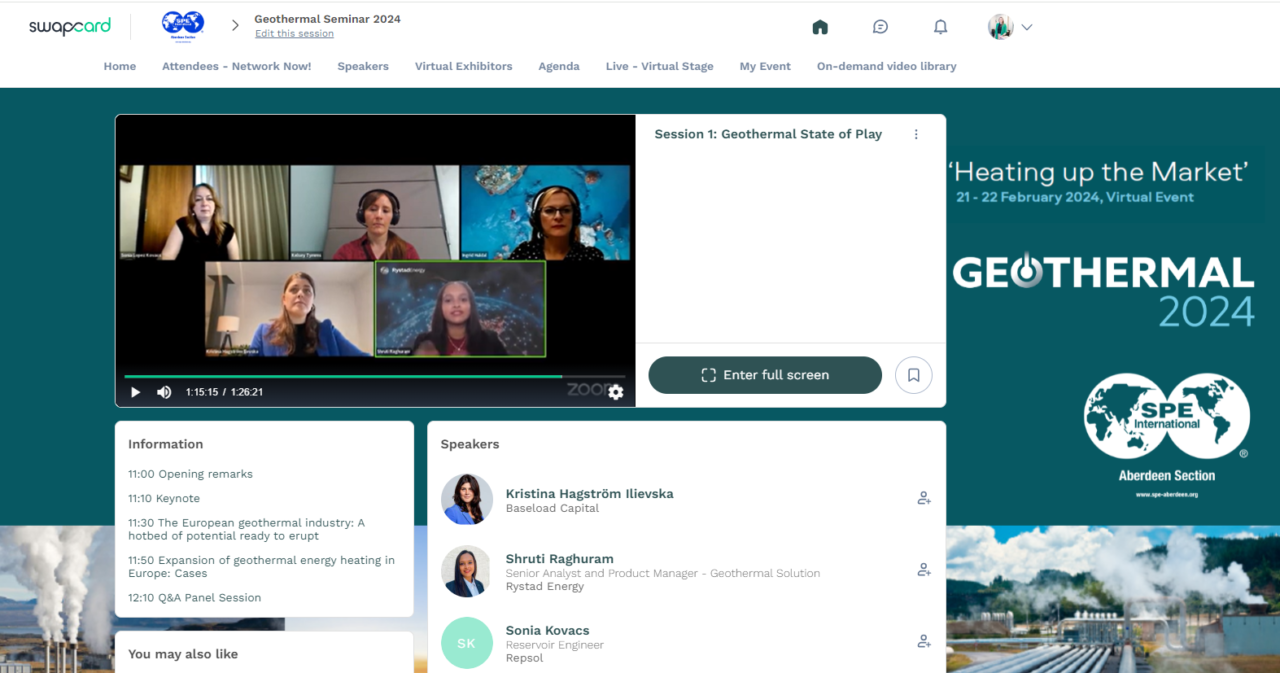
Task: Open the Agenda tab
Action: click(559, 66)
